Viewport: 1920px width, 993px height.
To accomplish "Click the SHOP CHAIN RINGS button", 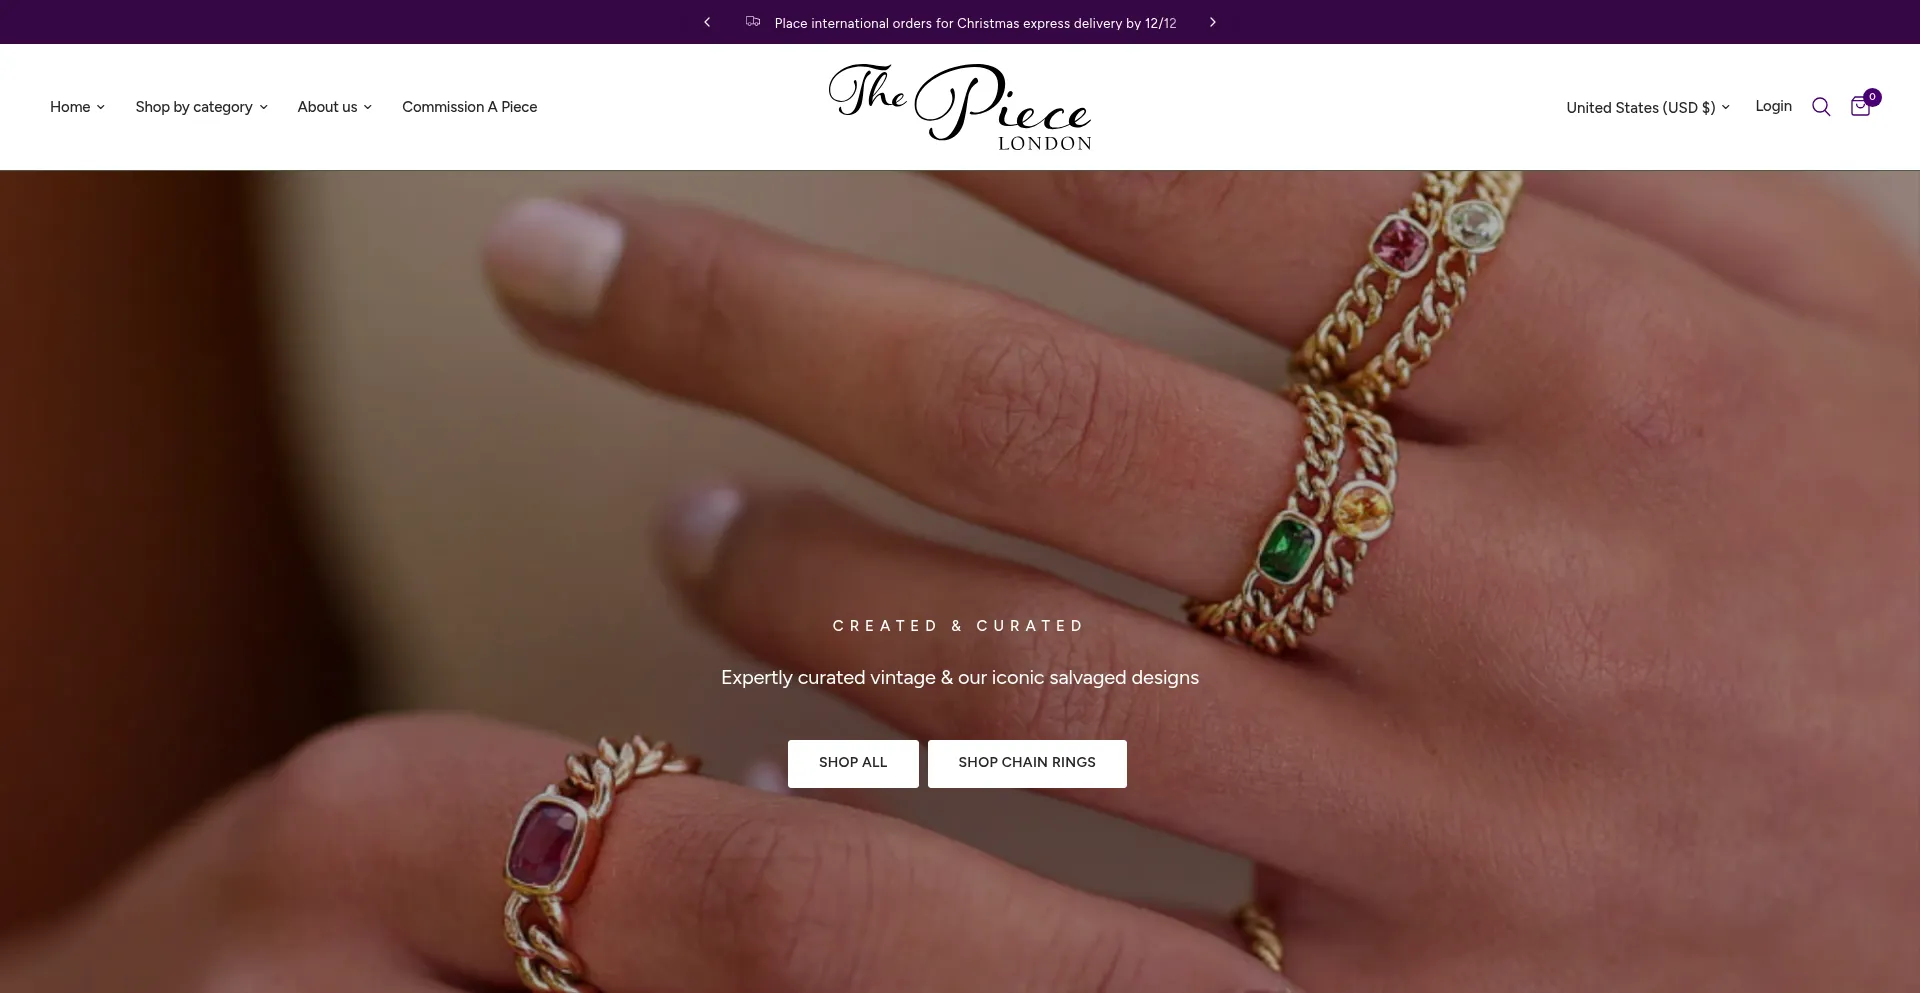I will (1027, 763).
